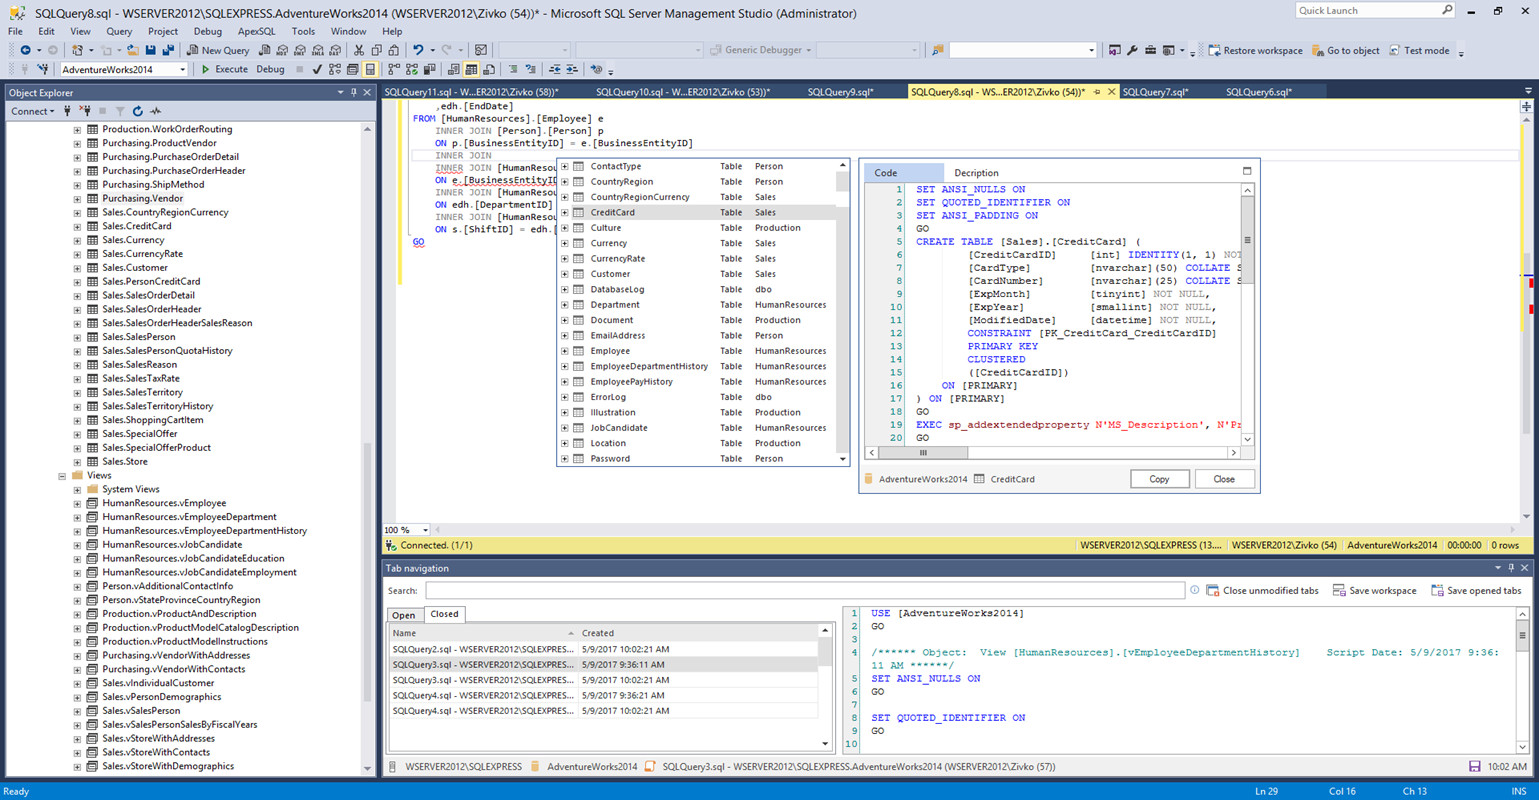This screenshot has width=1539, height=800.
Task: Click the Debug button in SQL toolbar
Action: tap(270, 69)
